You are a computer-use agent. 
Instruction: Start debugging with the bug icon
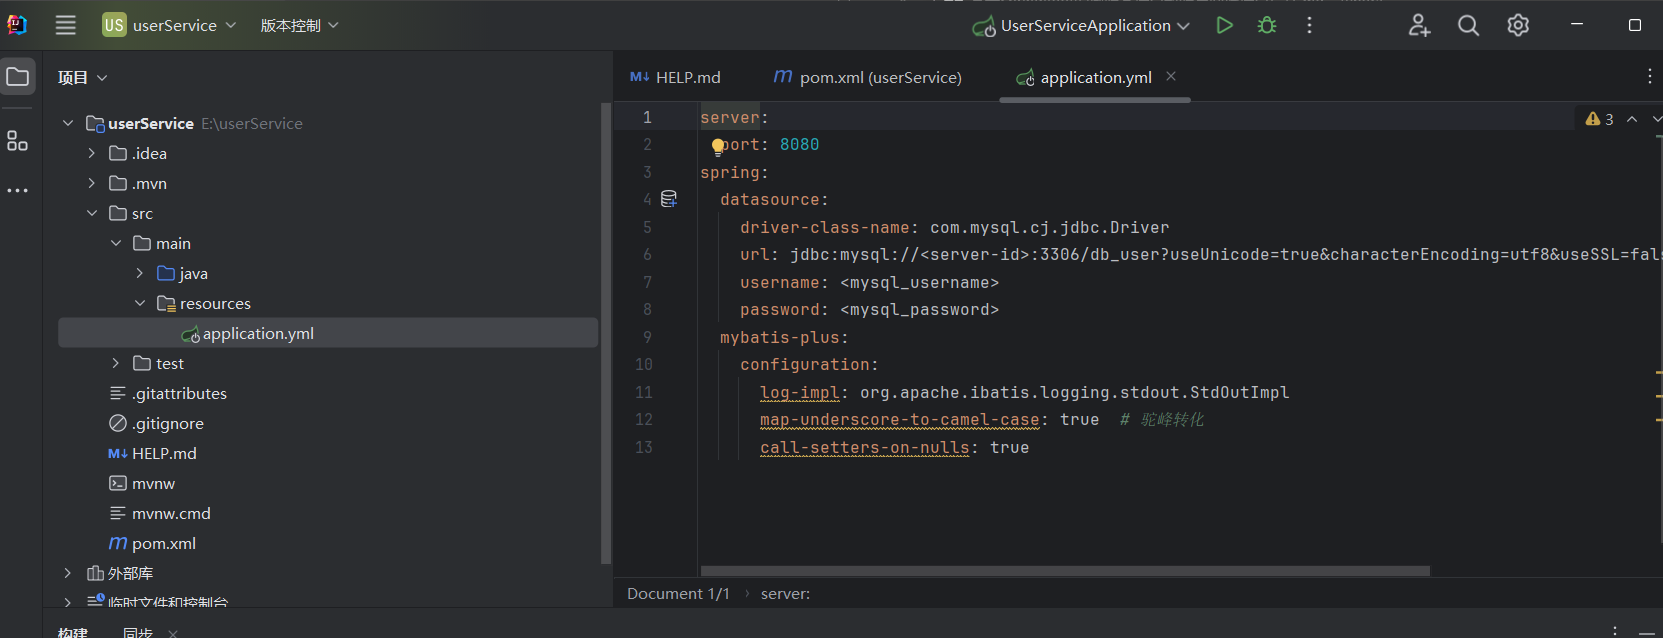tap(1267, 25)
